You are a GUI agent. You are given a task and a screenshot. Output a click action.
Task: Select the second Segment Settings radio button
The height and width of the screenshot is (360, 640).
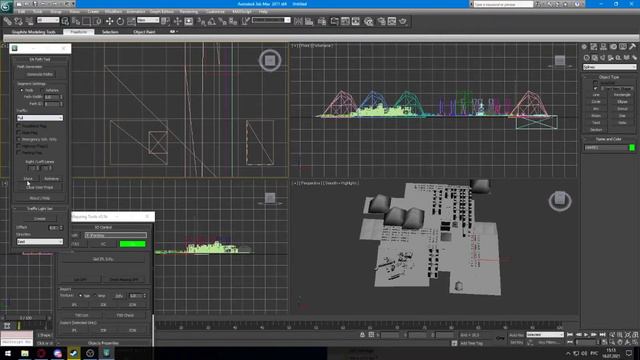tap(42, 90)
